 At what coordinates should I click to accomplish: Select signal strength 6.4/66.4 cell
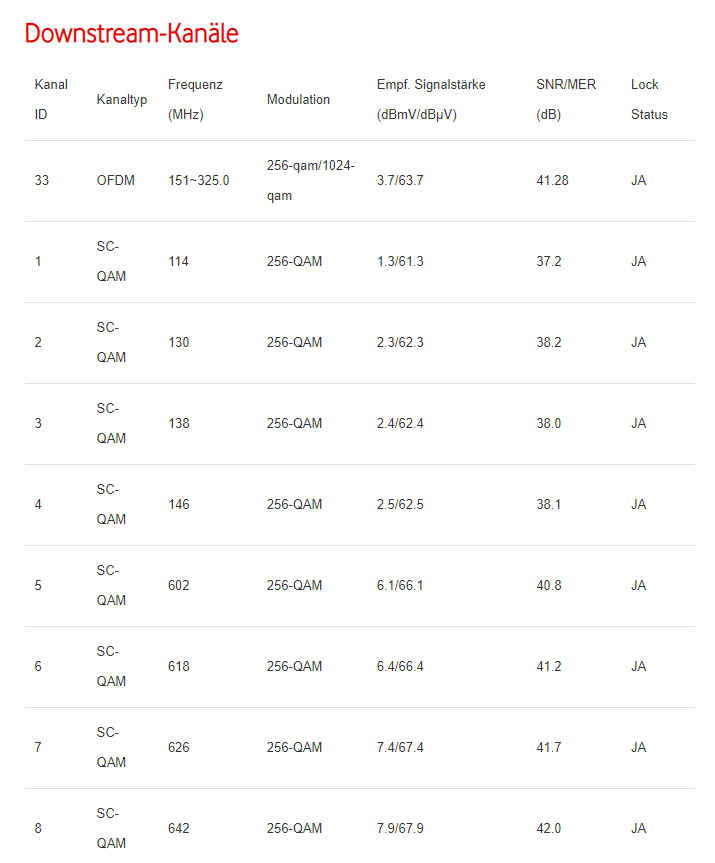point(400,667)
